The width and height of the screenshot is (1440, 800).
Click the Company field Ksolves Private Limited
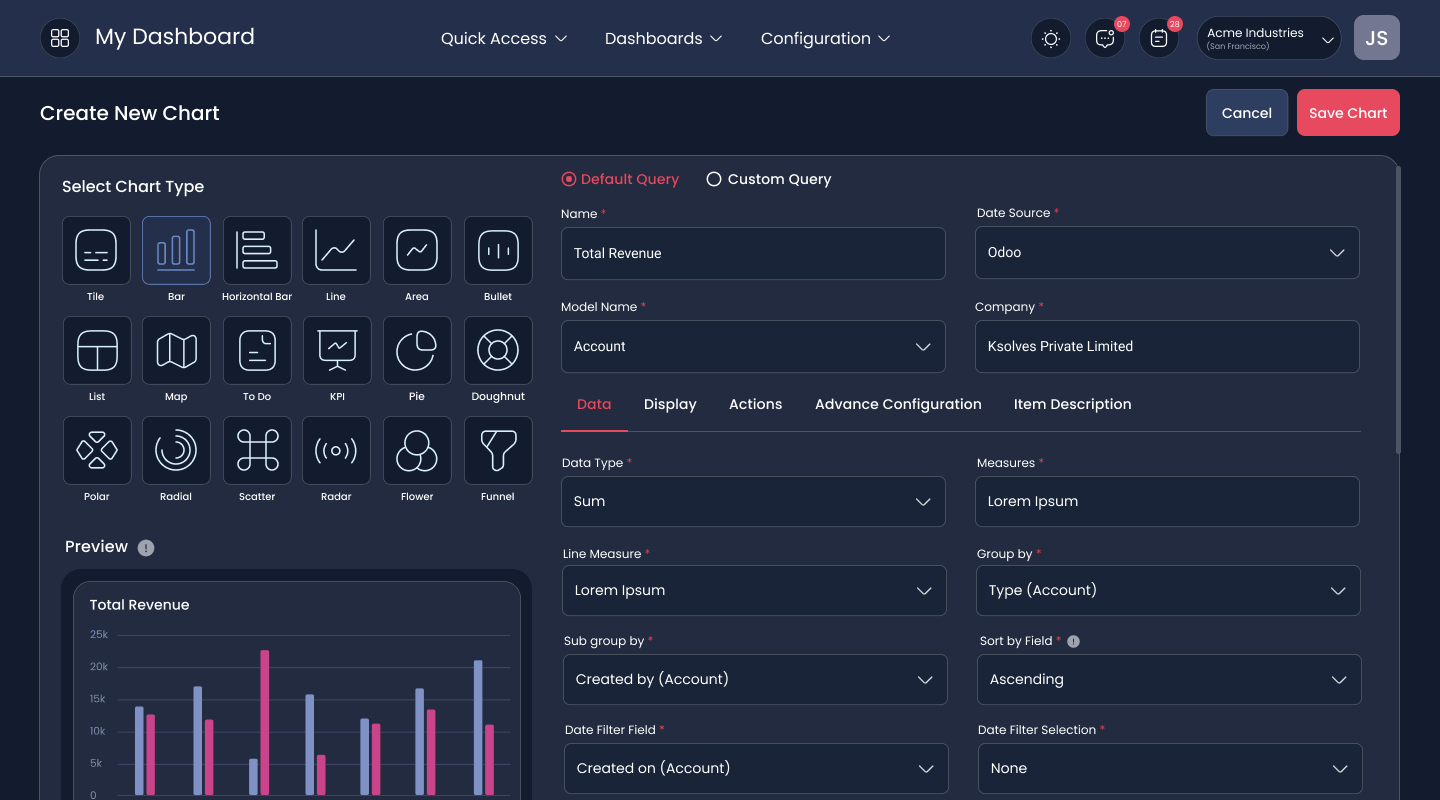click(x=1167, y=346)
